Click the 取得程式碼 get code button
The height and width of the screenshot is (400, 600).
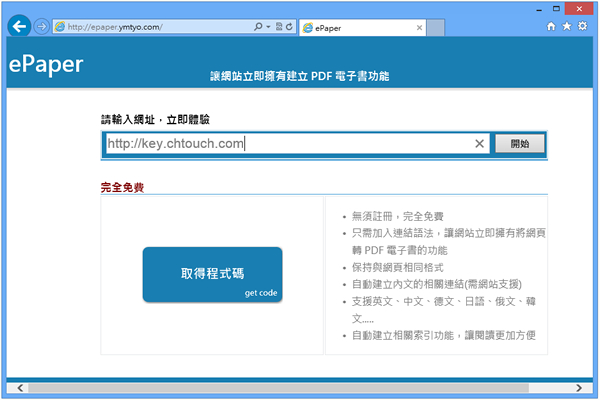[x=212, y=274]
